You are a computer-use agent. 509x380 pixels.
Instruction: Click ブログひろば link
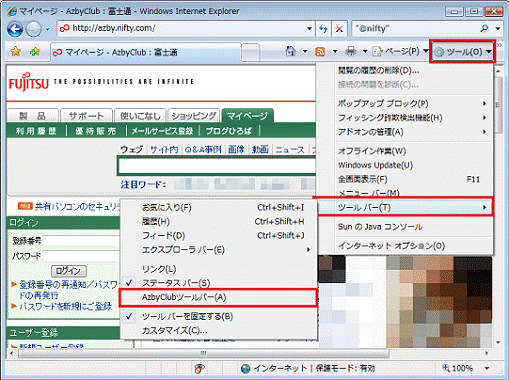[229, 131]
